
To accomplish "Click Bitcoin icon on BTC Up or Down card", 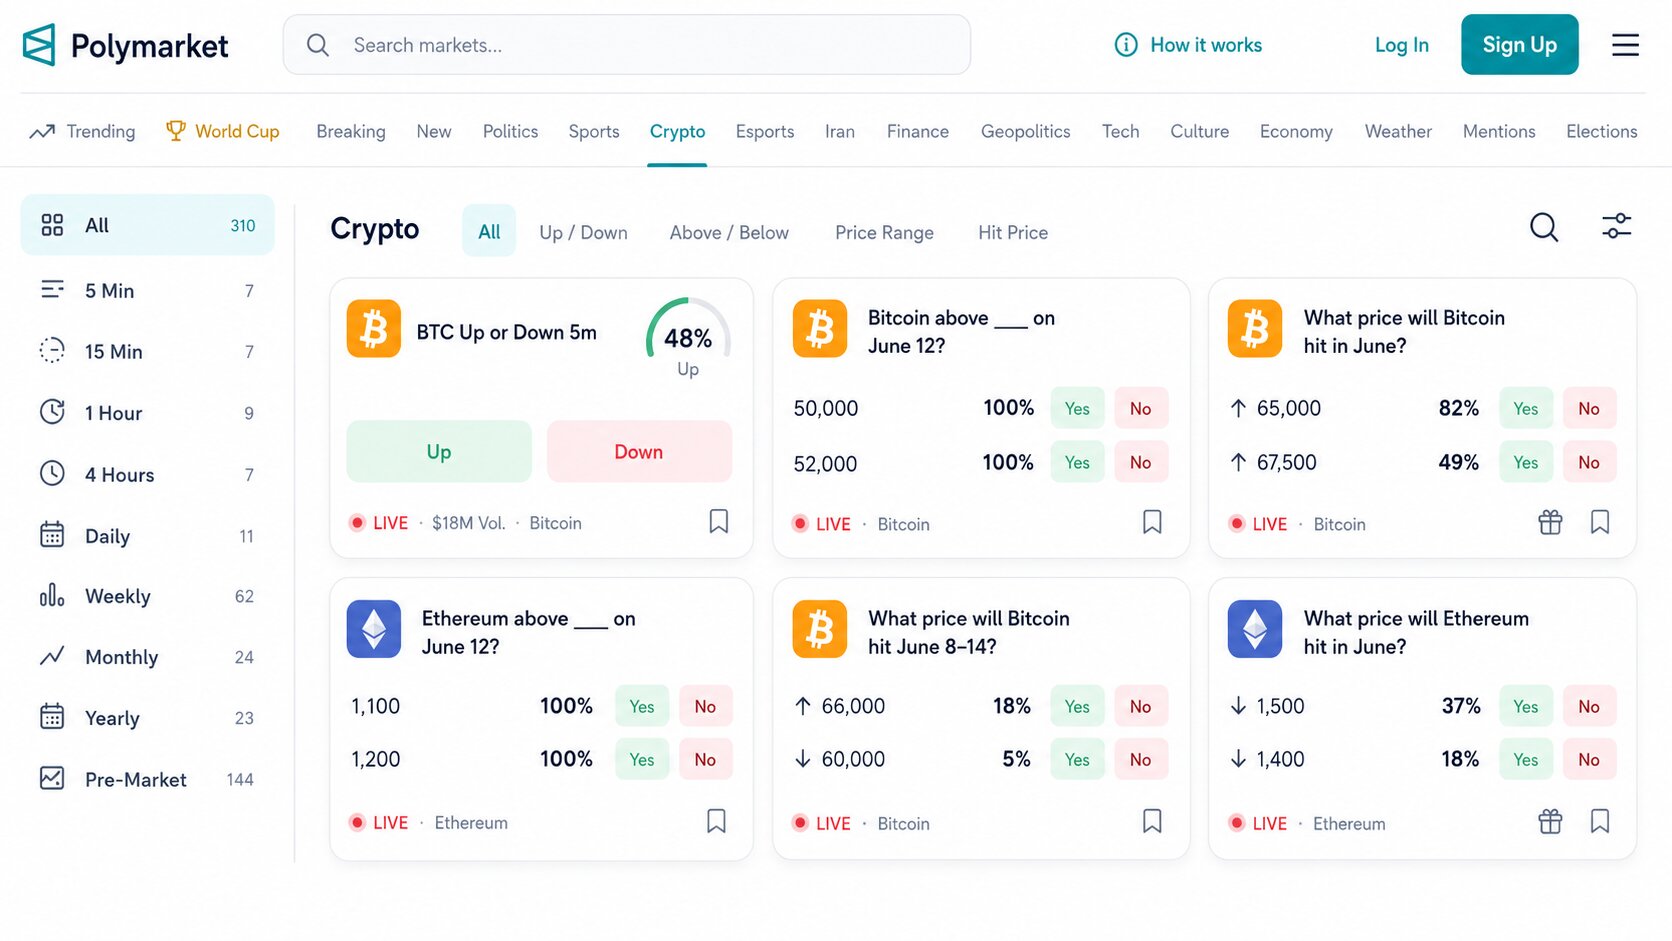I will [x=374, y=328].
